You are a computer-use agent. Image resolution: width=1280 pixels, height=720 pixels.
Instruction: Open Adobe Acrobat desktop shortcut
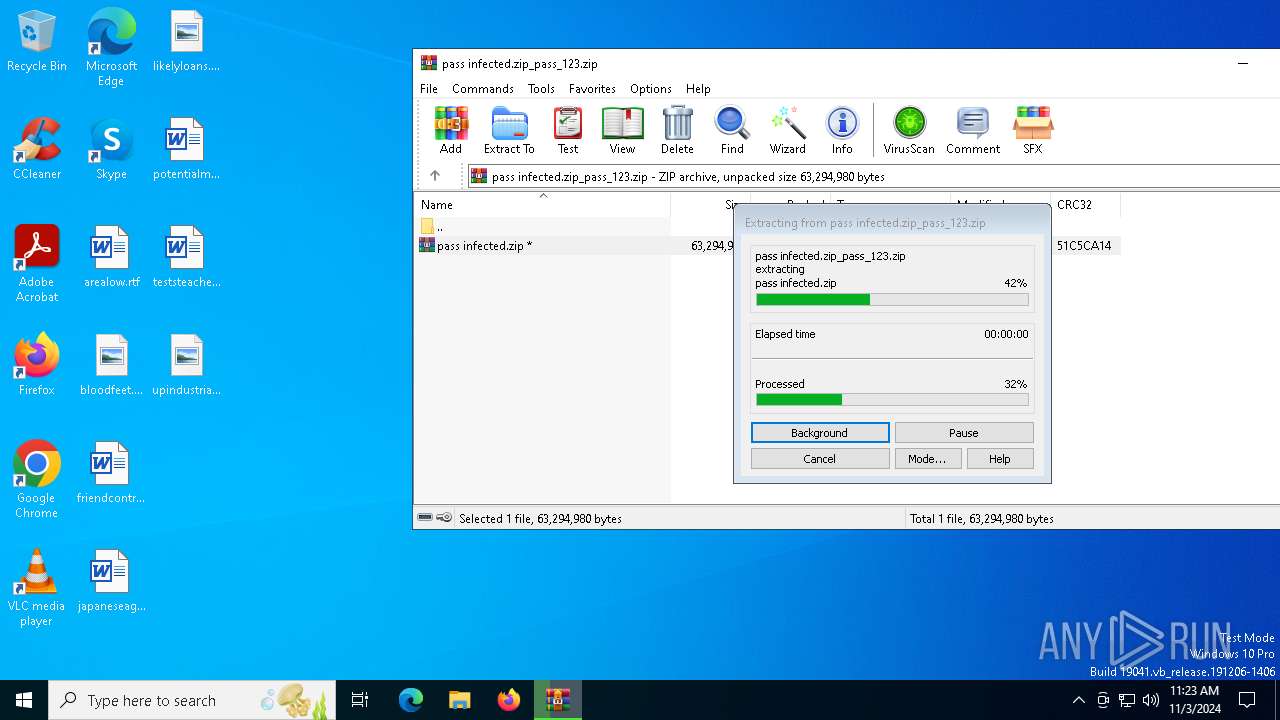(x=37, y=264)
